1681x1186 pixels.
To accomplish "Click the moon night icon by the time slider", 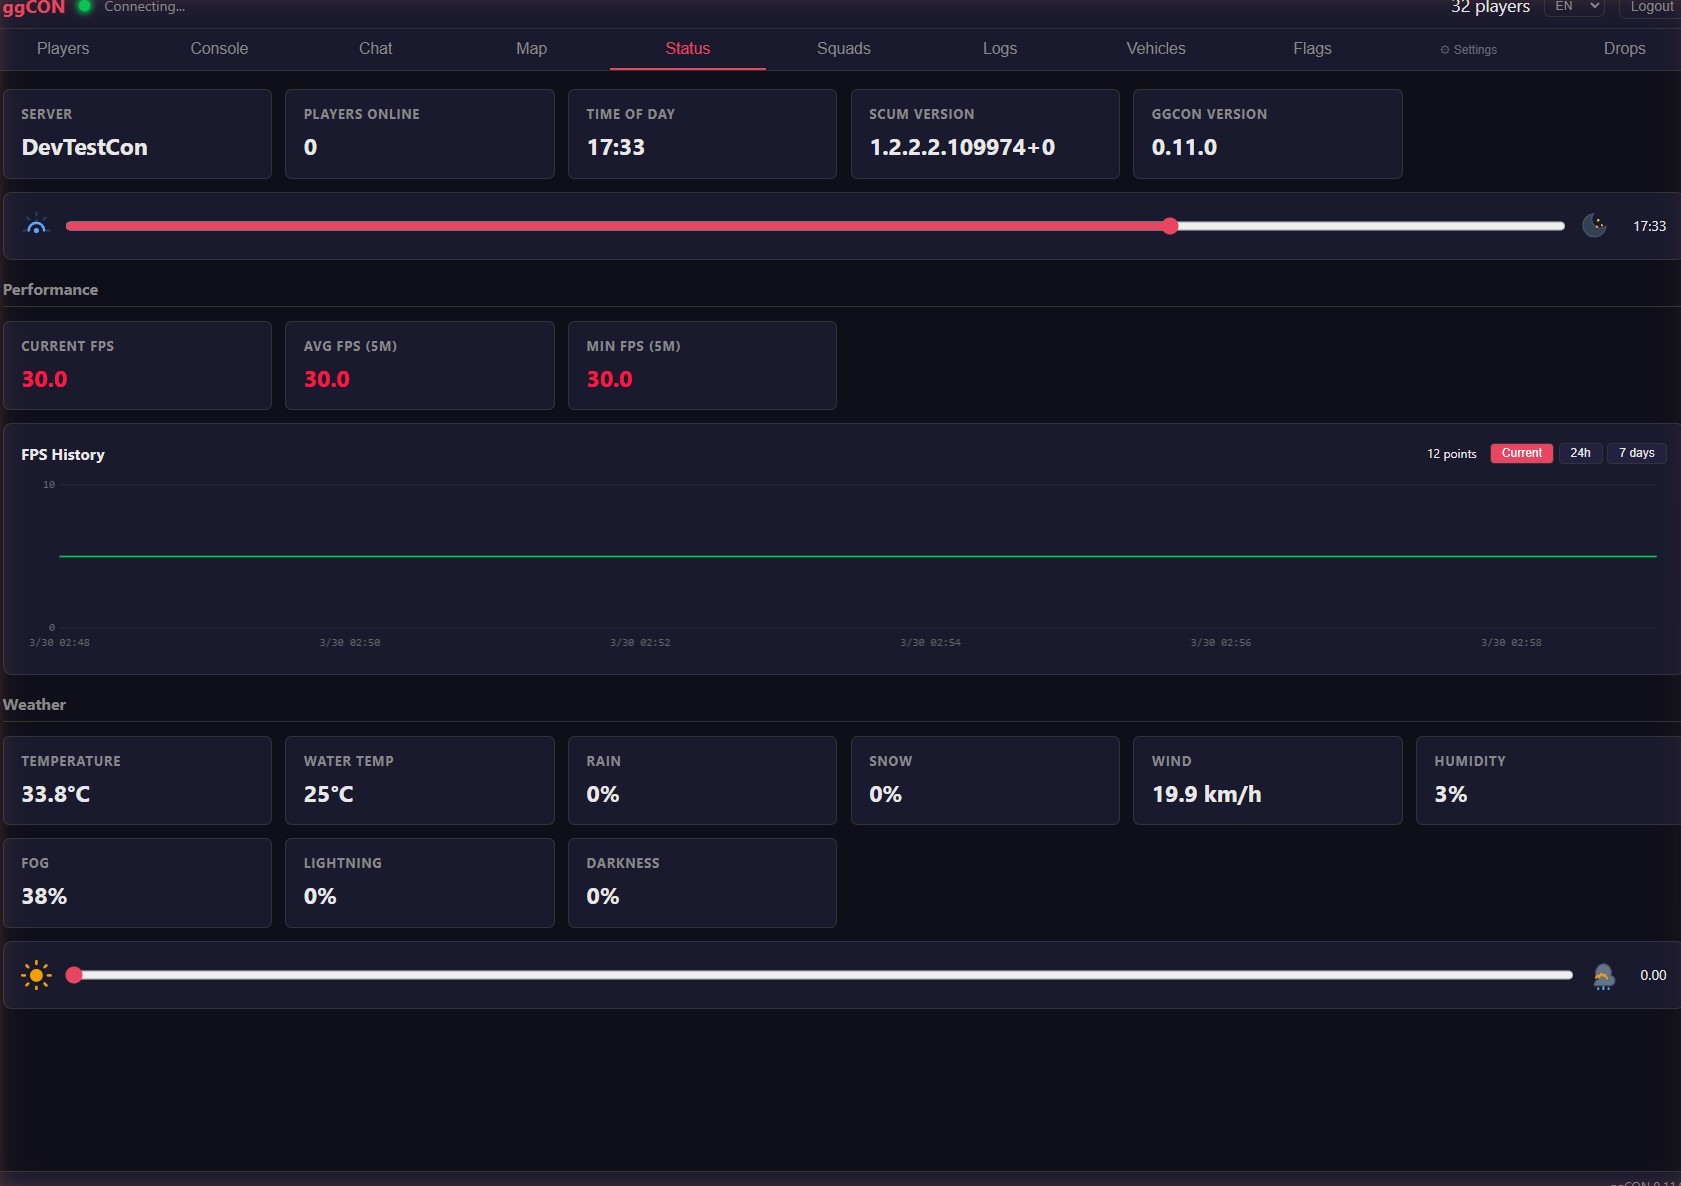I will (1594, 226).
